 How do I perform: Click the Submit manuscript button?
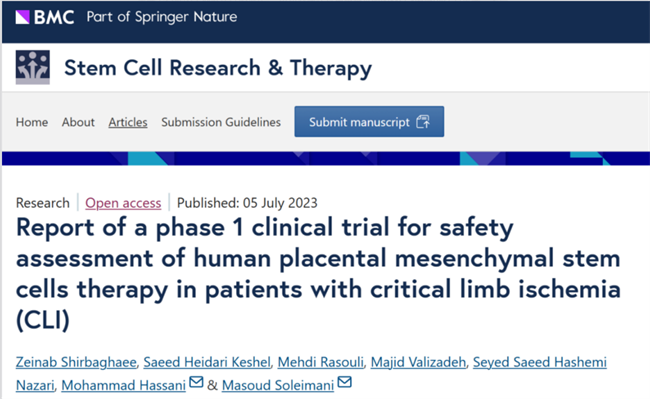click(369, 121)
